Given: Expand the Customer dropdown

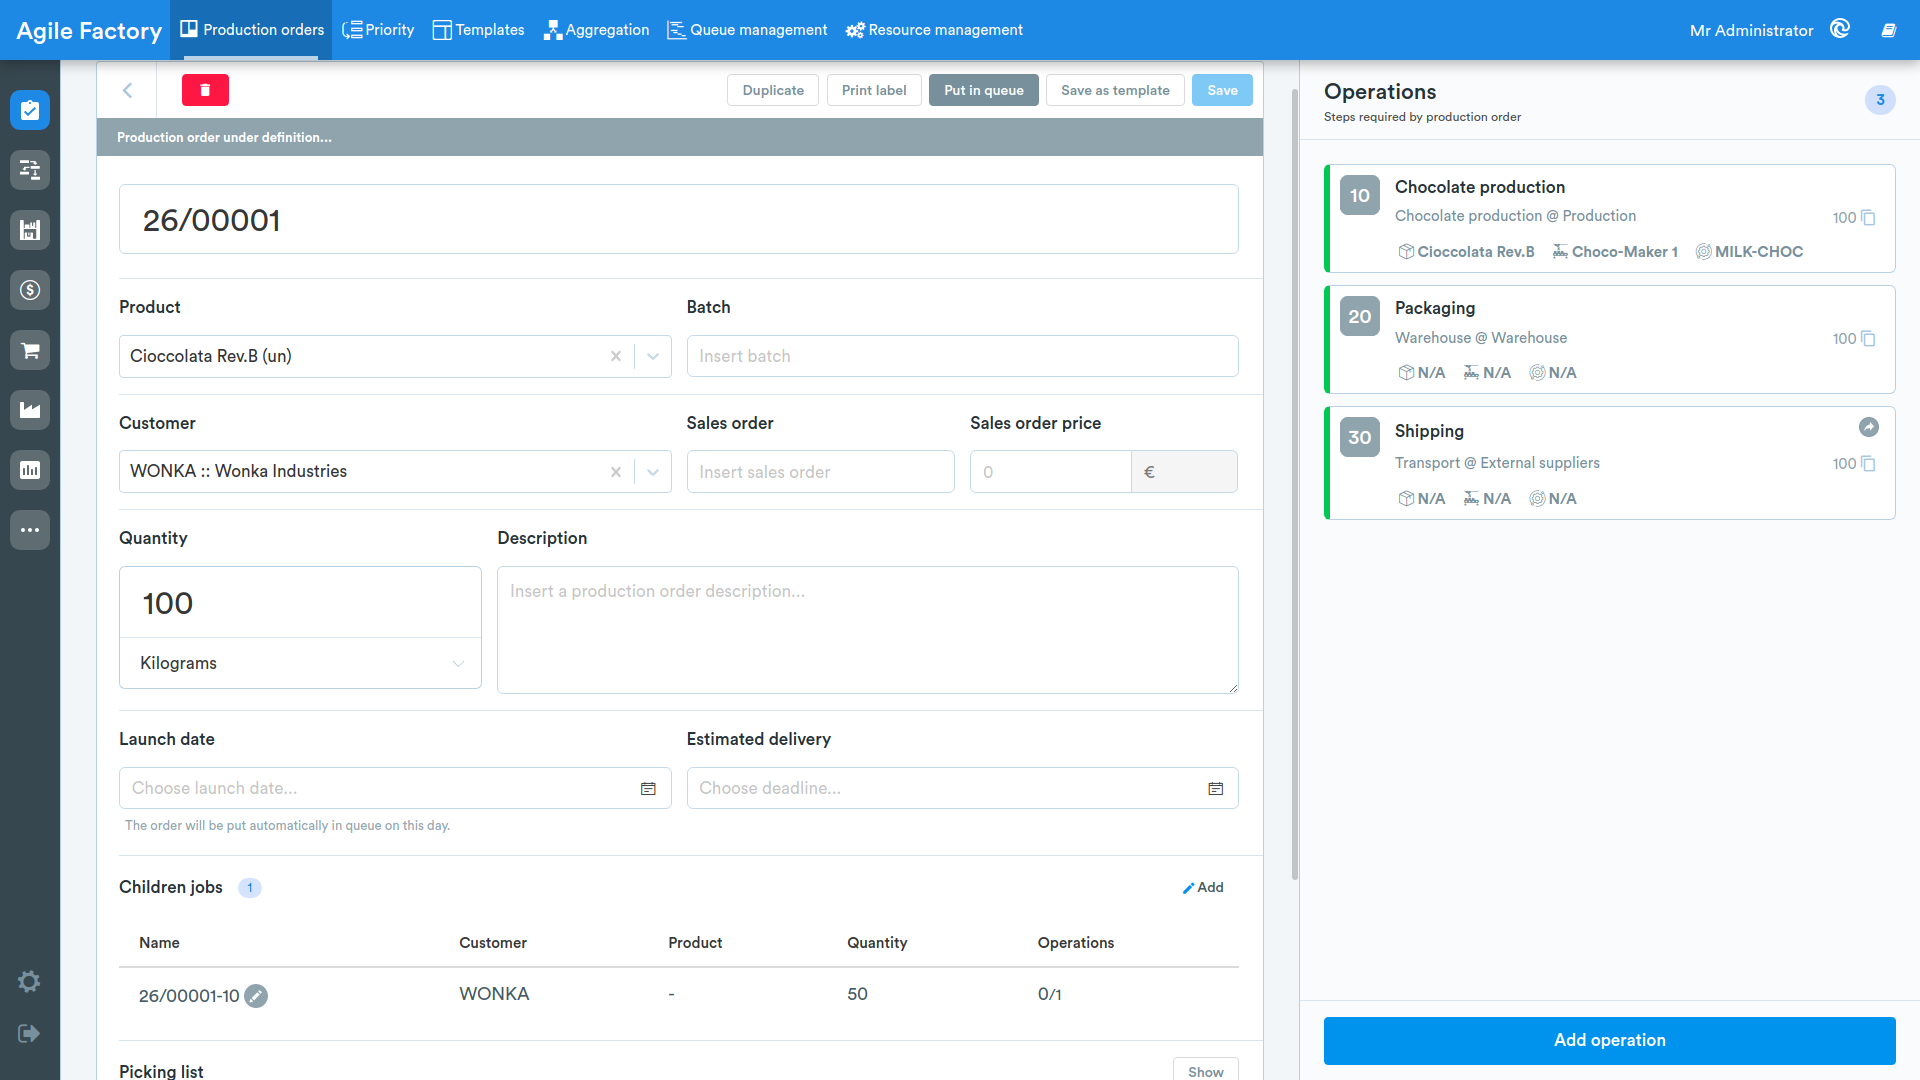Looking at the screenshot, I should [x=653, y=472].
